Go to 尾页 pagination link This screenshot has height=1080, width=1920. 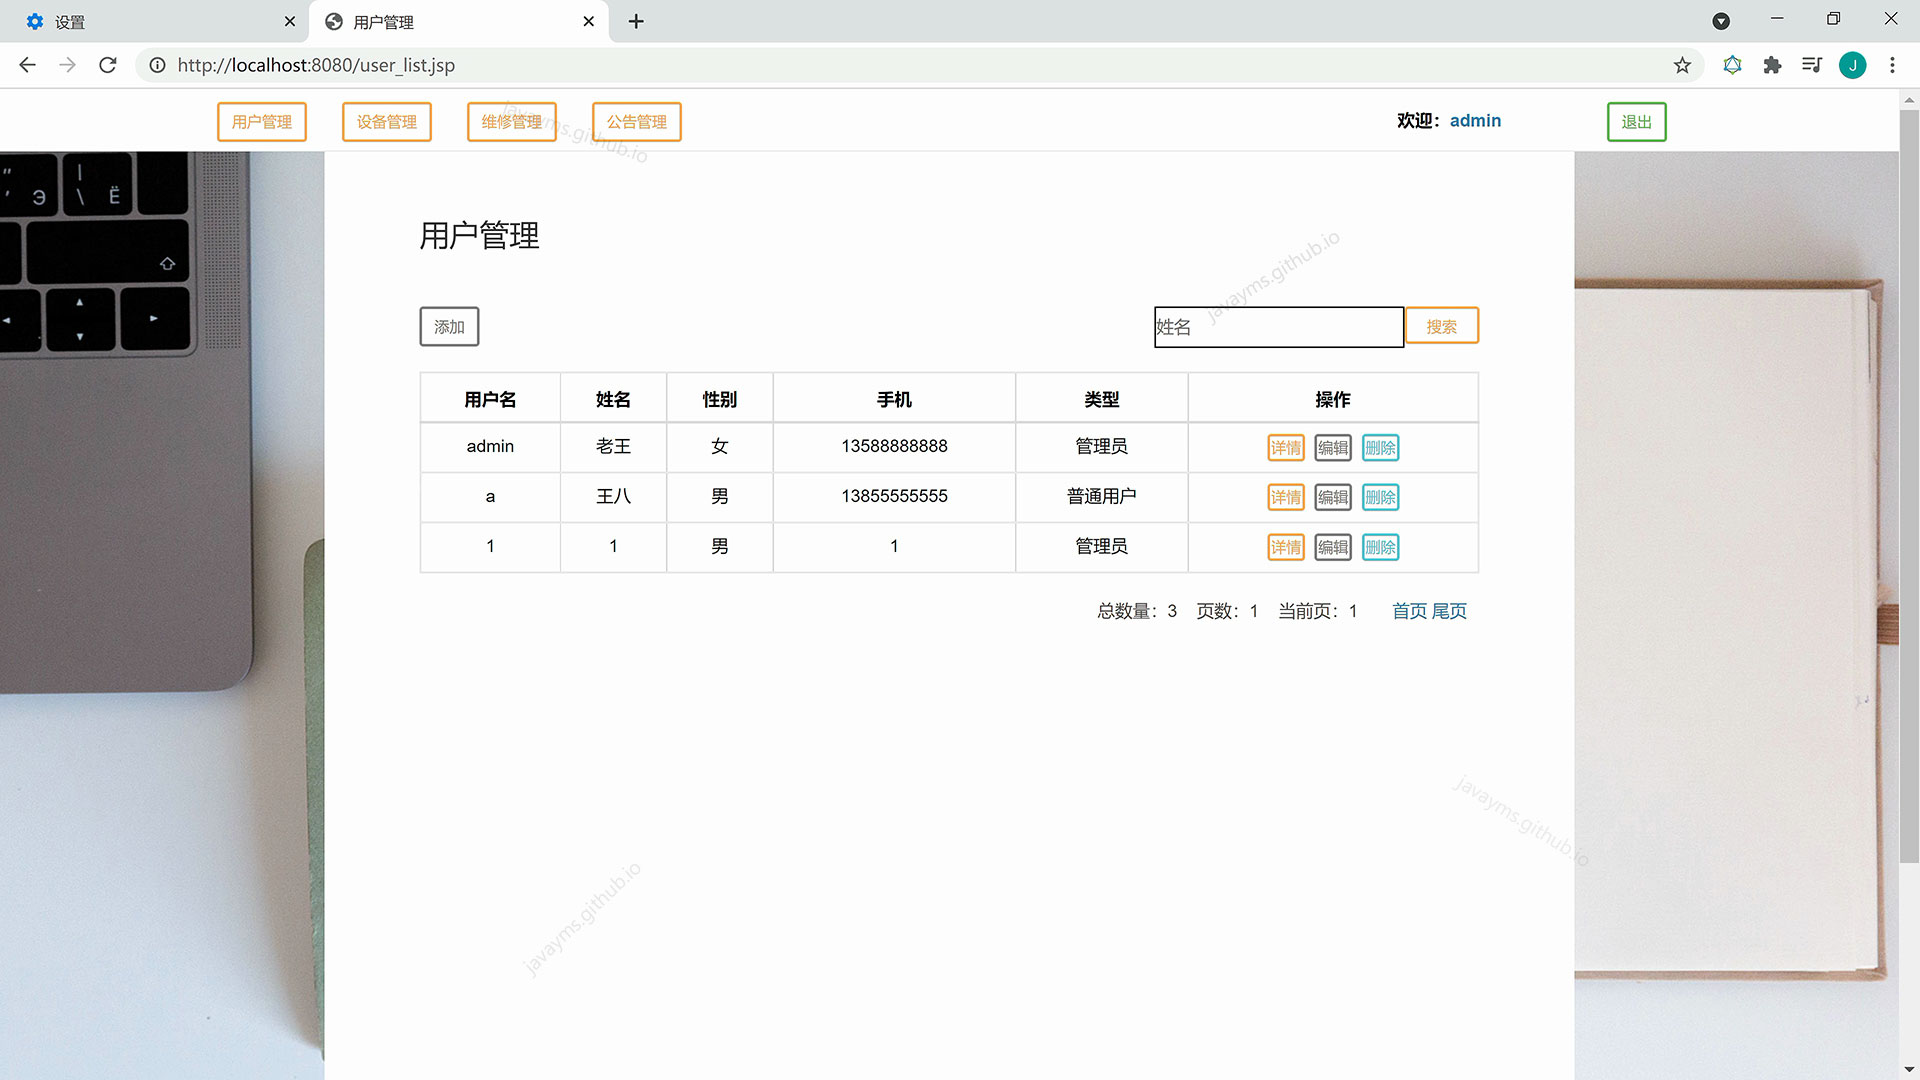click(x=1449, y=611)
